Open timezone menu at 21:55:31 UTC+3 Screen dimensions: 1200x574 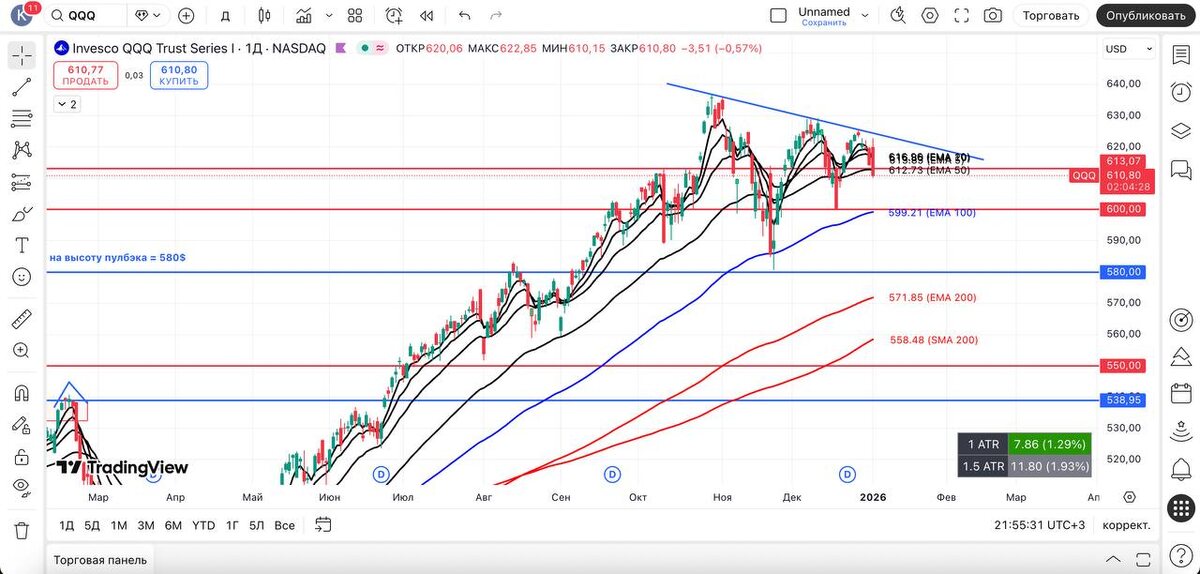[1039, 525]
